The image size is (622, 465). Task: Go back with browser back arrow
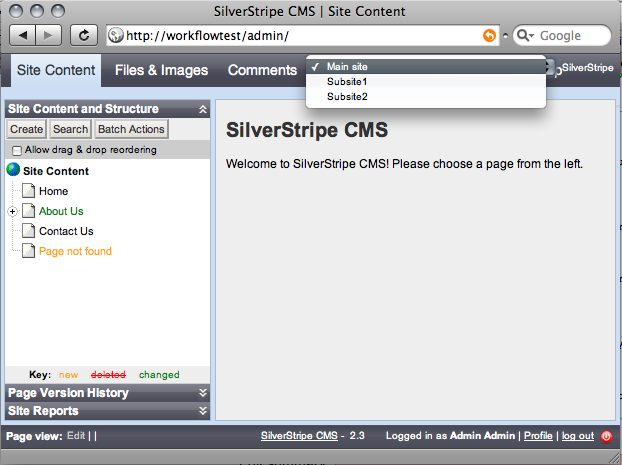point(23,36)
